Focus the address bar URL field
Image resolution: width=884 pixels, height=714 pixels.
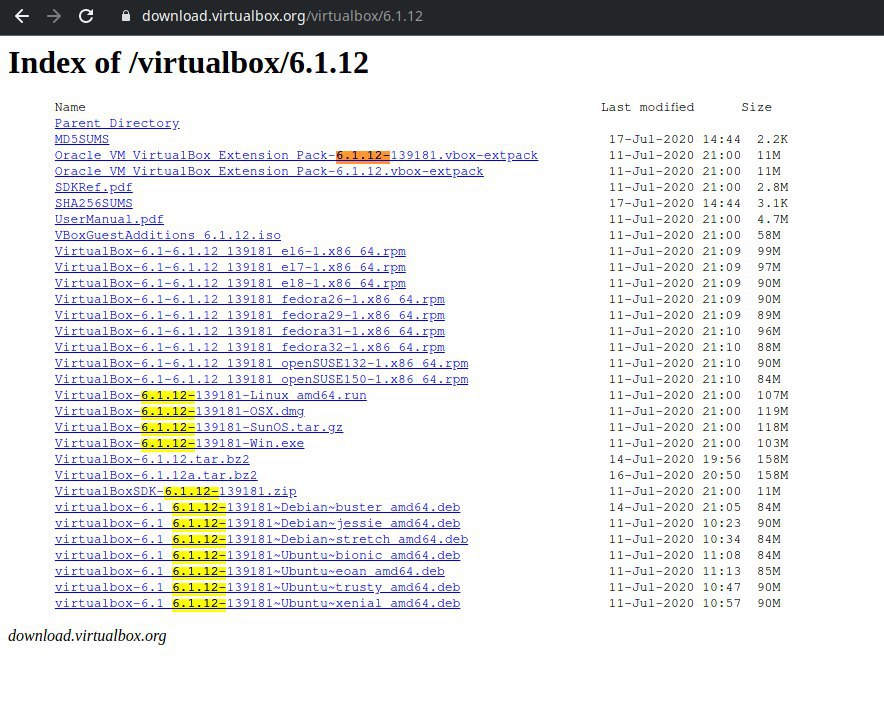pyautogui.click(x=282, y=16)
